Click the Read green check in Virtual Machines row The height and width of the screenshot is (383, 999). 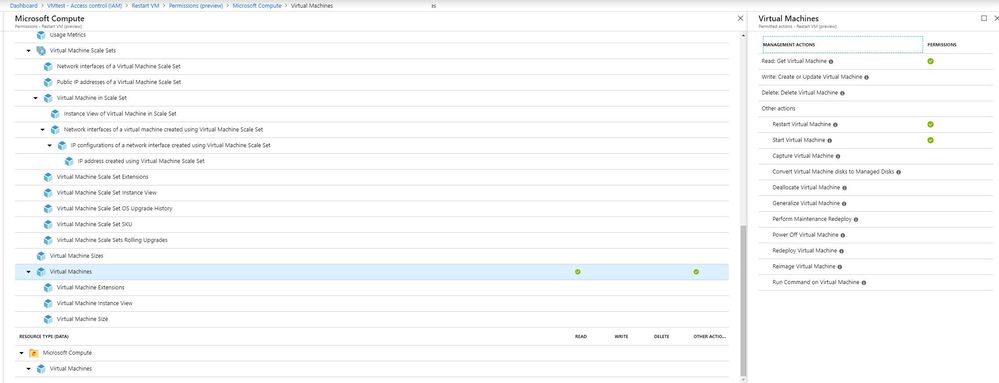pyautogui.click(x=578, y=271)
